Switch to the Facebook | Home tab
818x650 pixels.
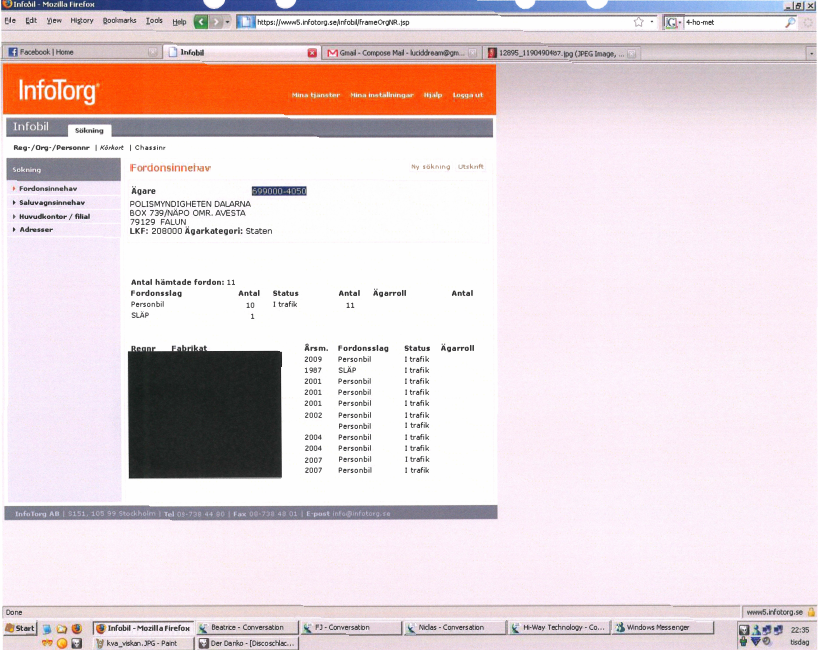click(81, 52)
